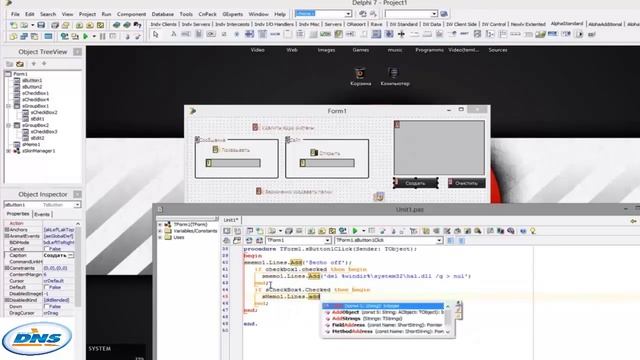The image size is (640, 360).
Task: Open the Component menu
Action: (x=131, y=14)
